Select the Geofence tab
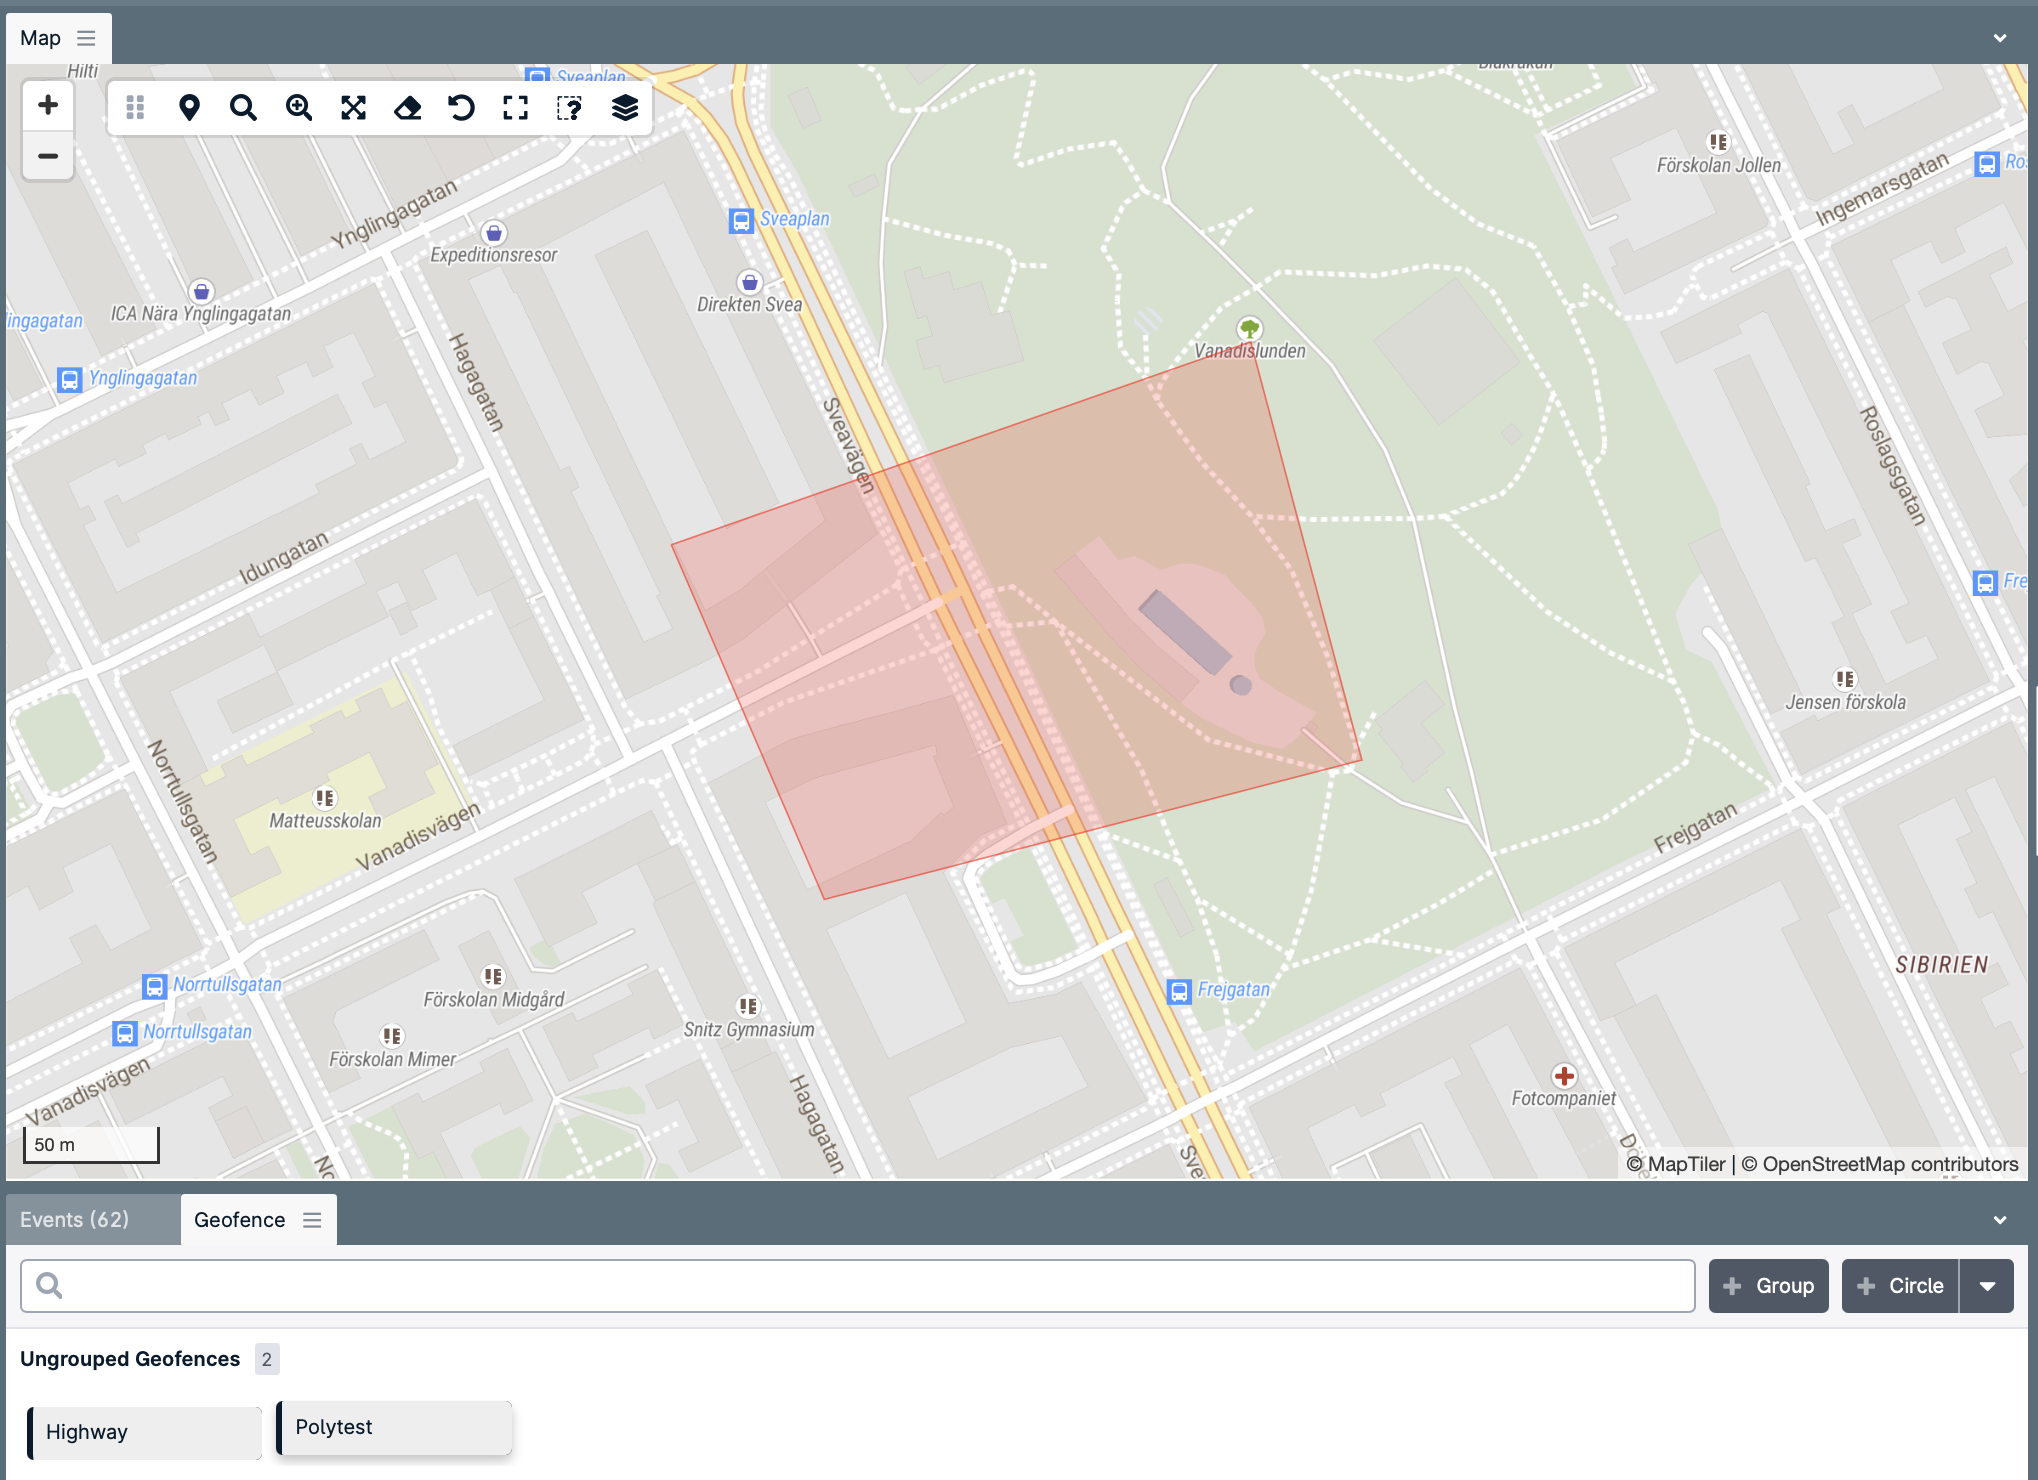This screenshot has width=2038, height=1480. click(x=240, y=1220)
